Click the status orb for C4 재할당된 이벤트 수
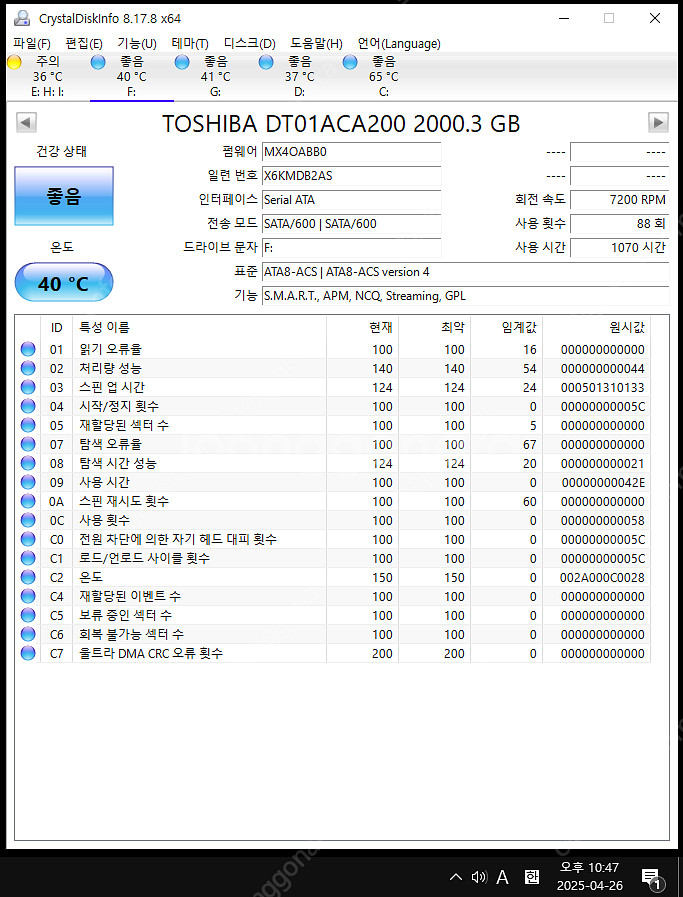683x897 pixels. click(27, 596)
